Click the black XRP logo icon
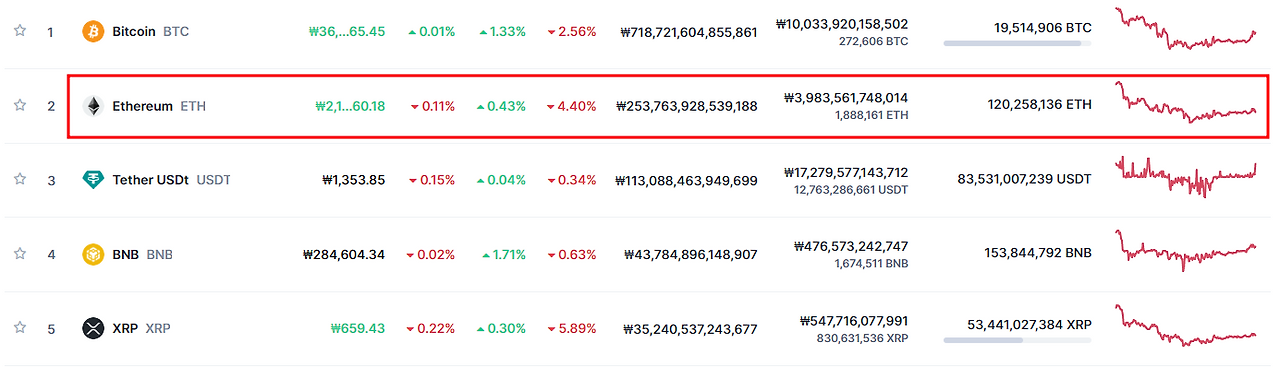The width and height of the screenshot is (1280, 367). pyautogui.click(x=93, y=328)
